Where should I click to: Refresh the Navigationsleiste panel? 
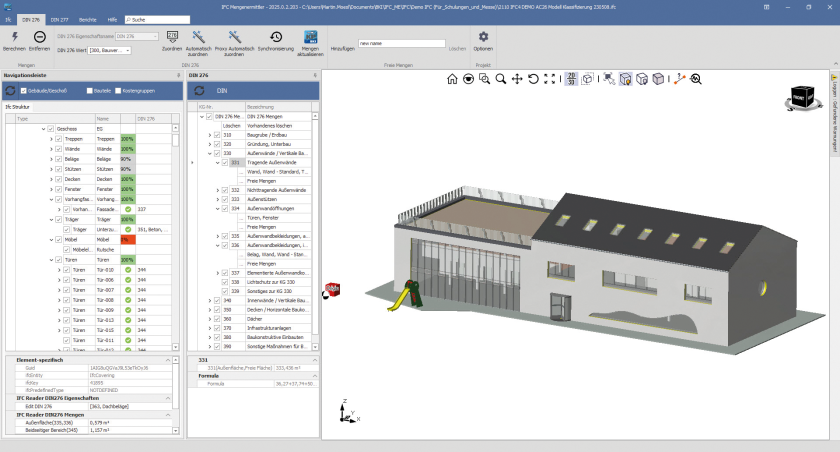coord(10,91)
